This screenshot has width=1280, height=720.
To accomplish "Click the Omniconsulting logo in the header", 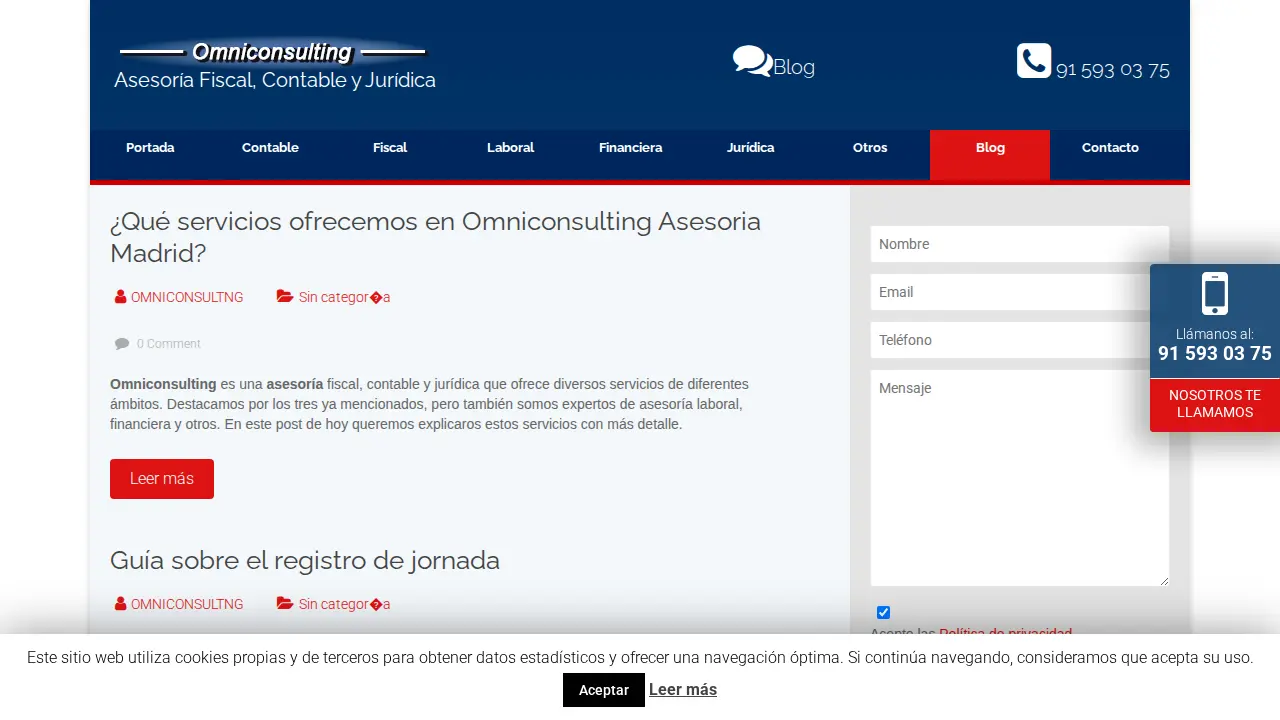I will point(272,52).
